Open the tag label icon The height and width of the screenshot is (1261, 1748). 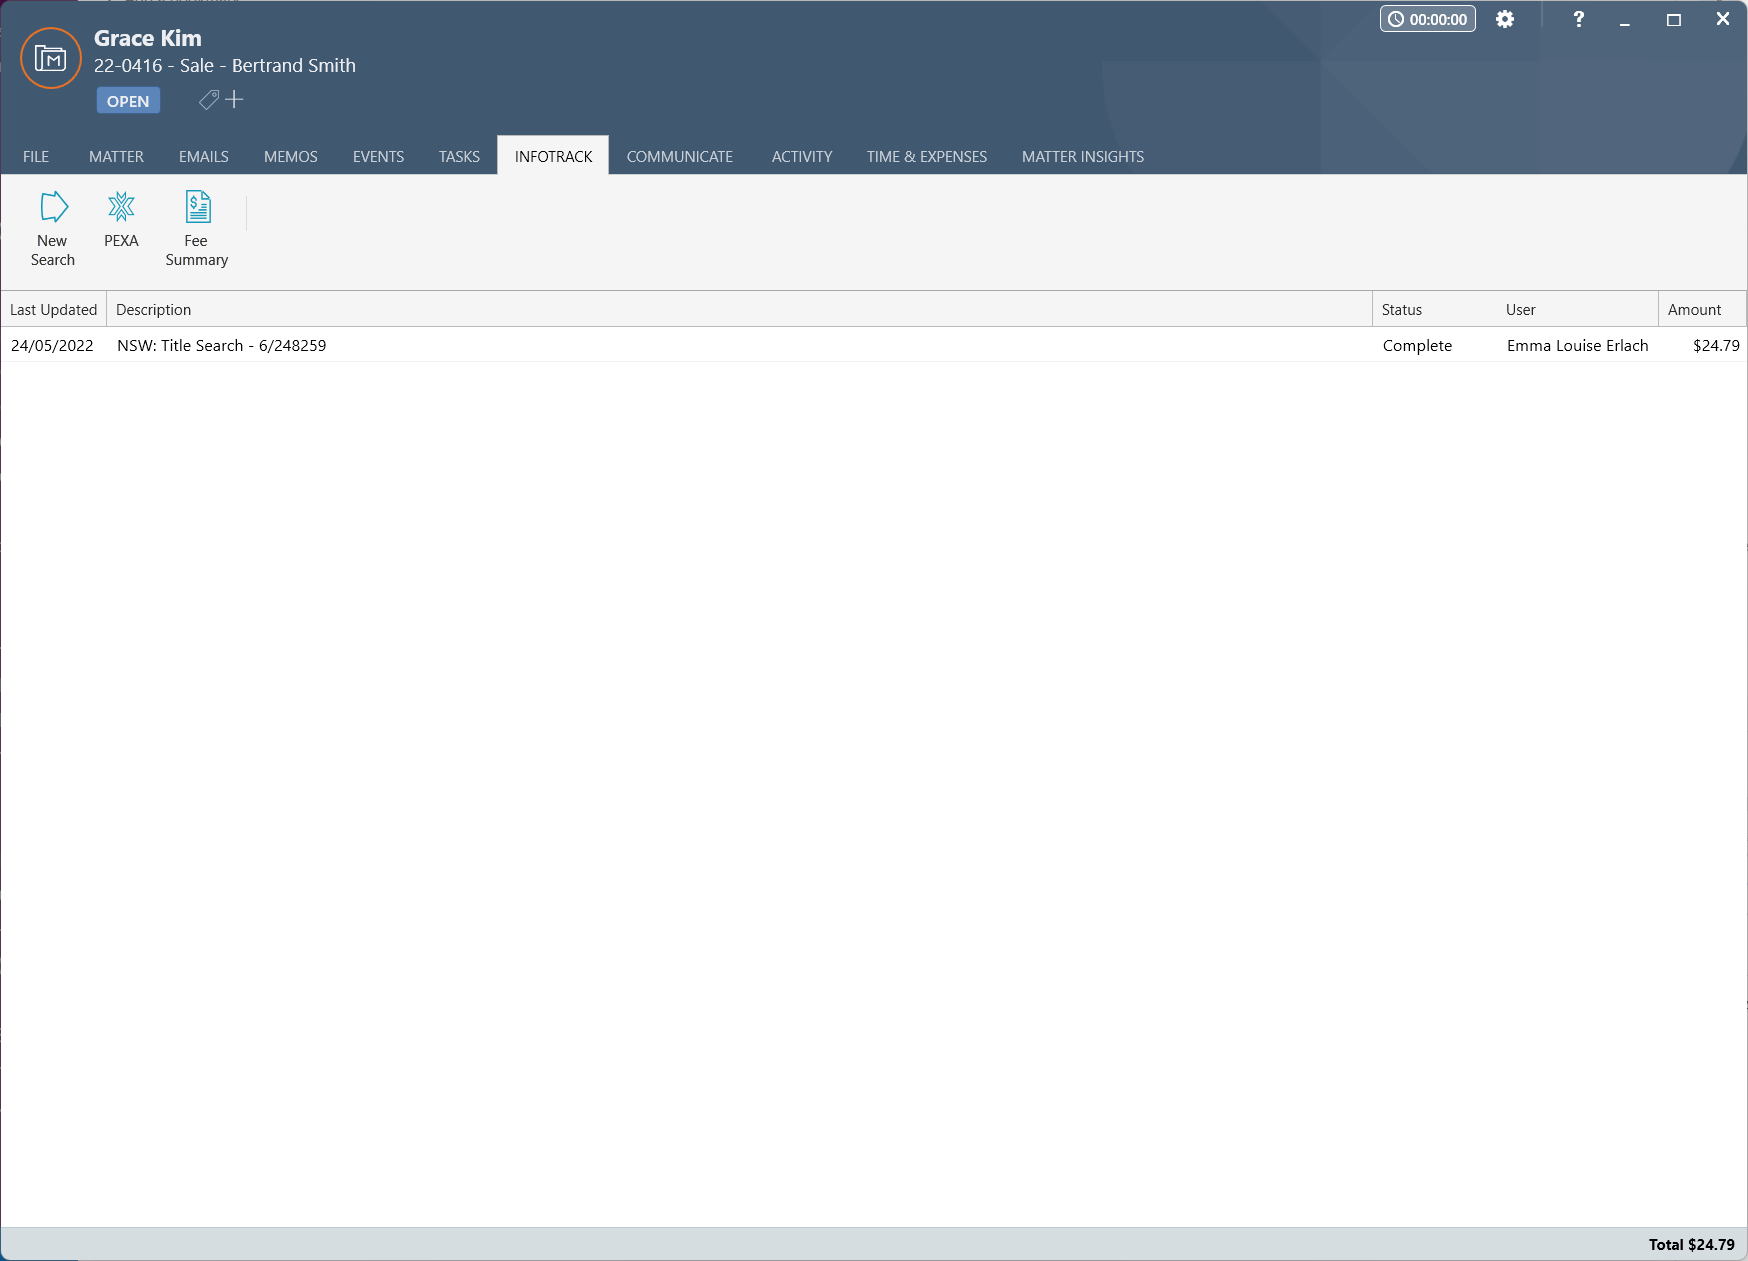pos(209,99)
